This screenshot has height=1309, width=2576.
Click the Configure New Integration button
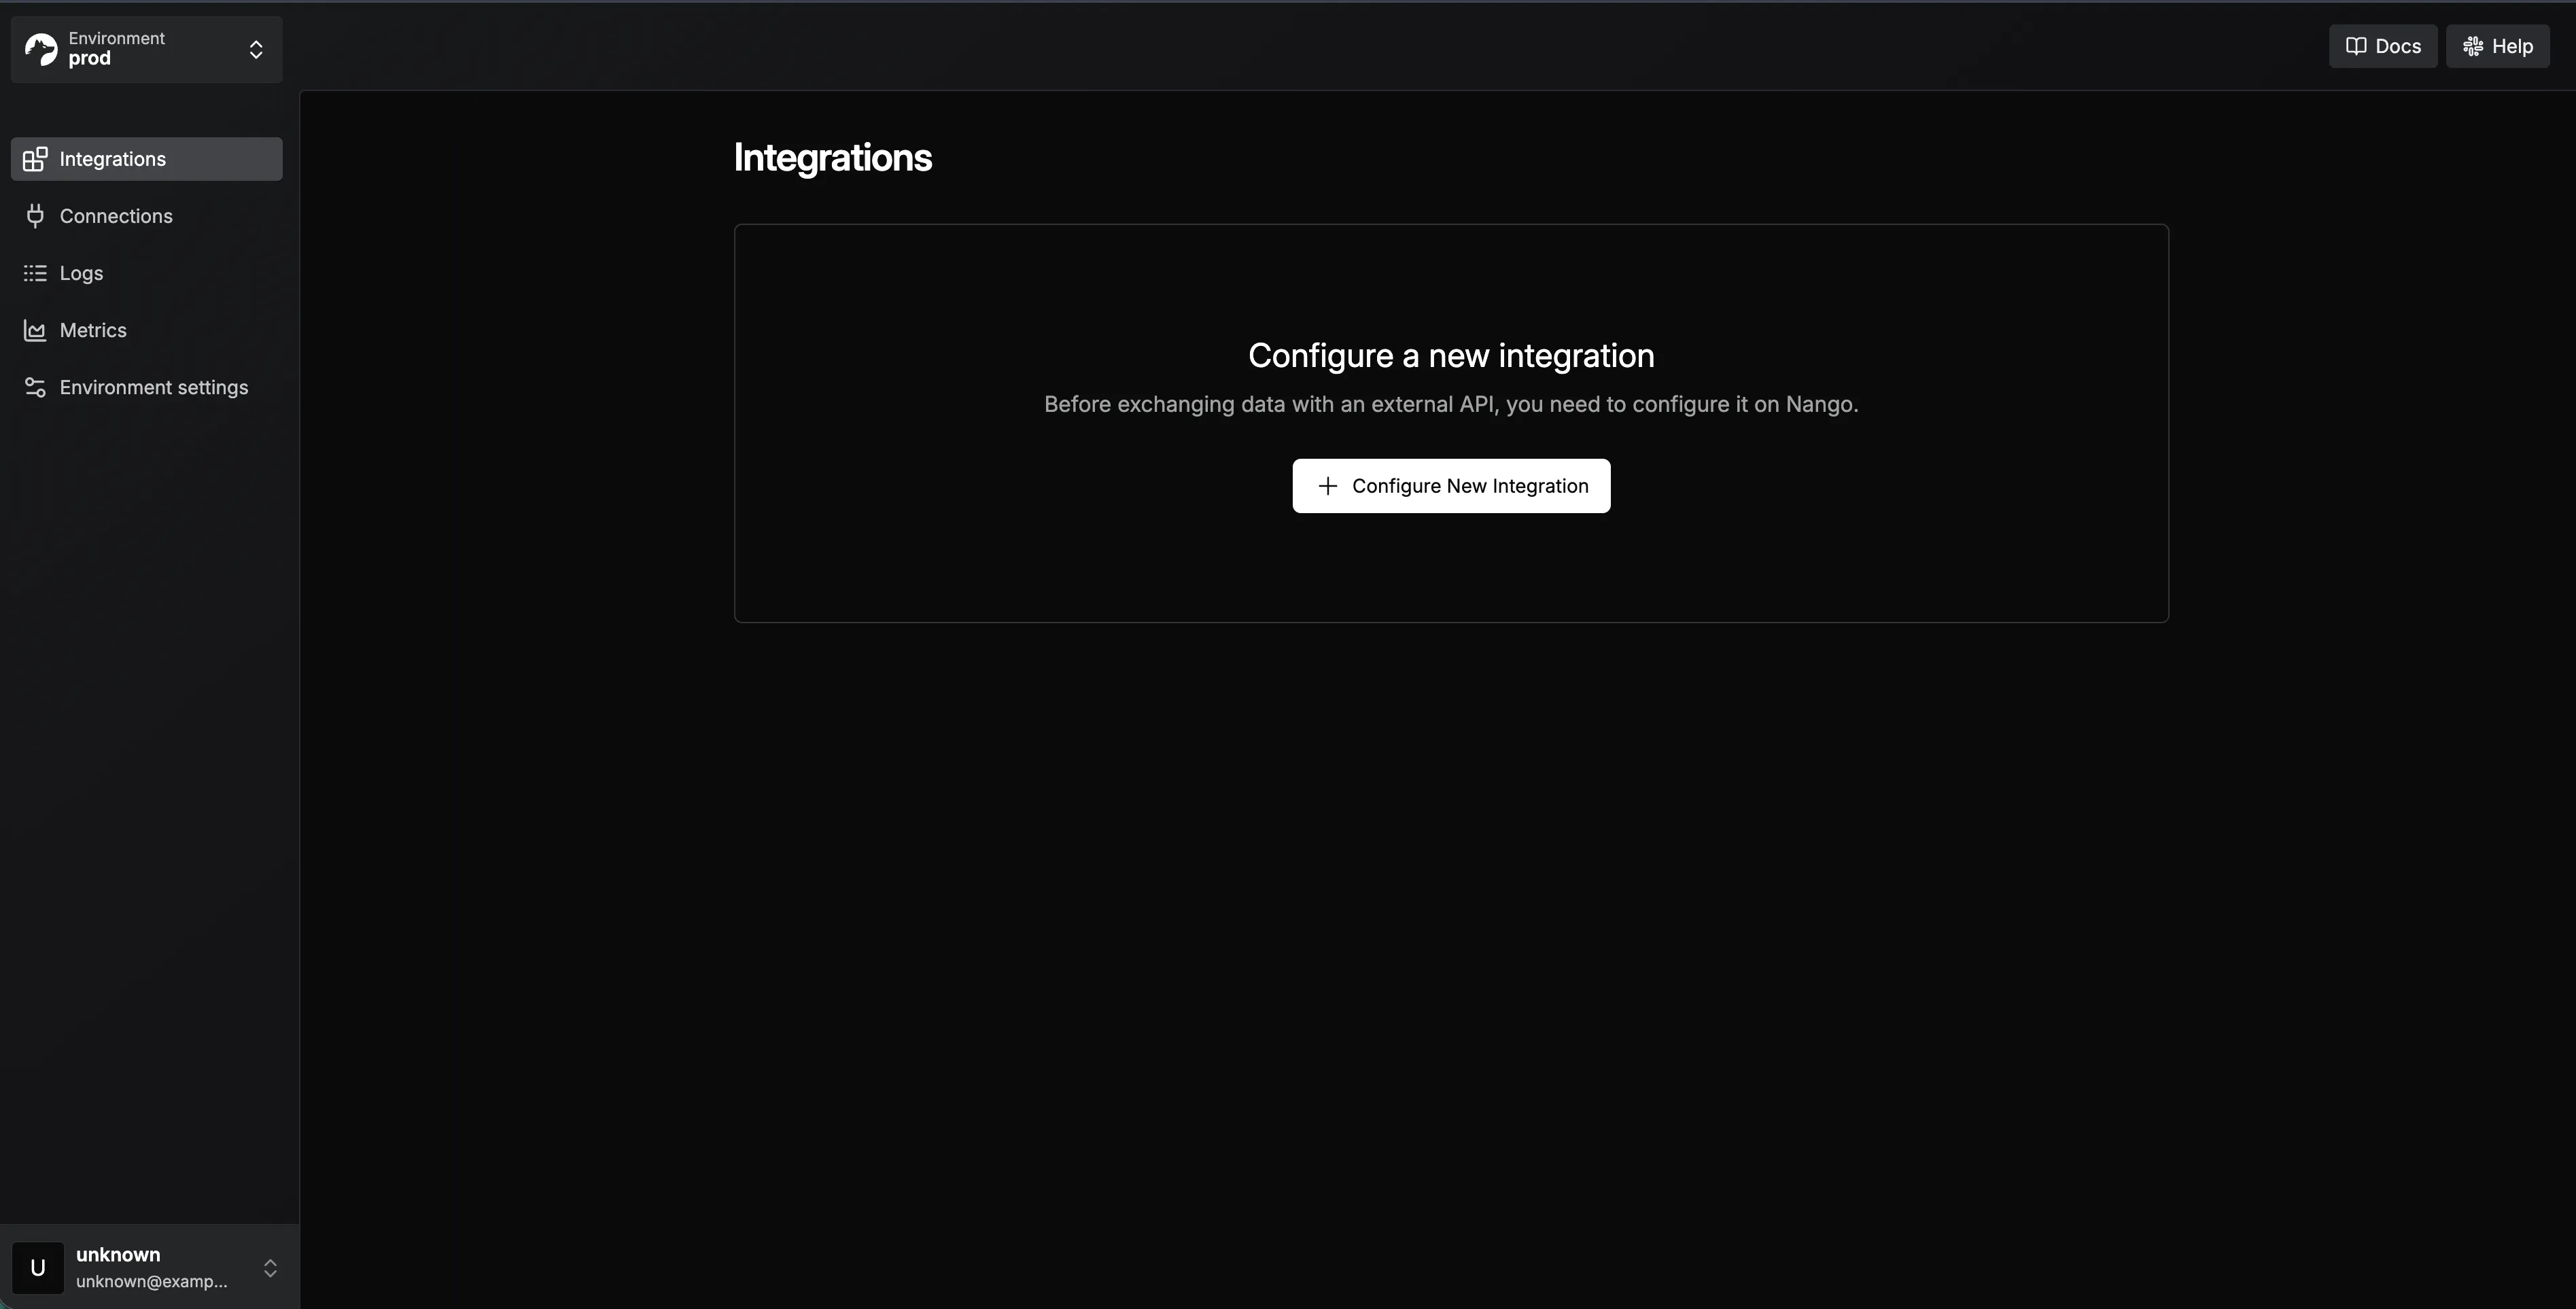pyautogui.click(x=1451, y=486)
